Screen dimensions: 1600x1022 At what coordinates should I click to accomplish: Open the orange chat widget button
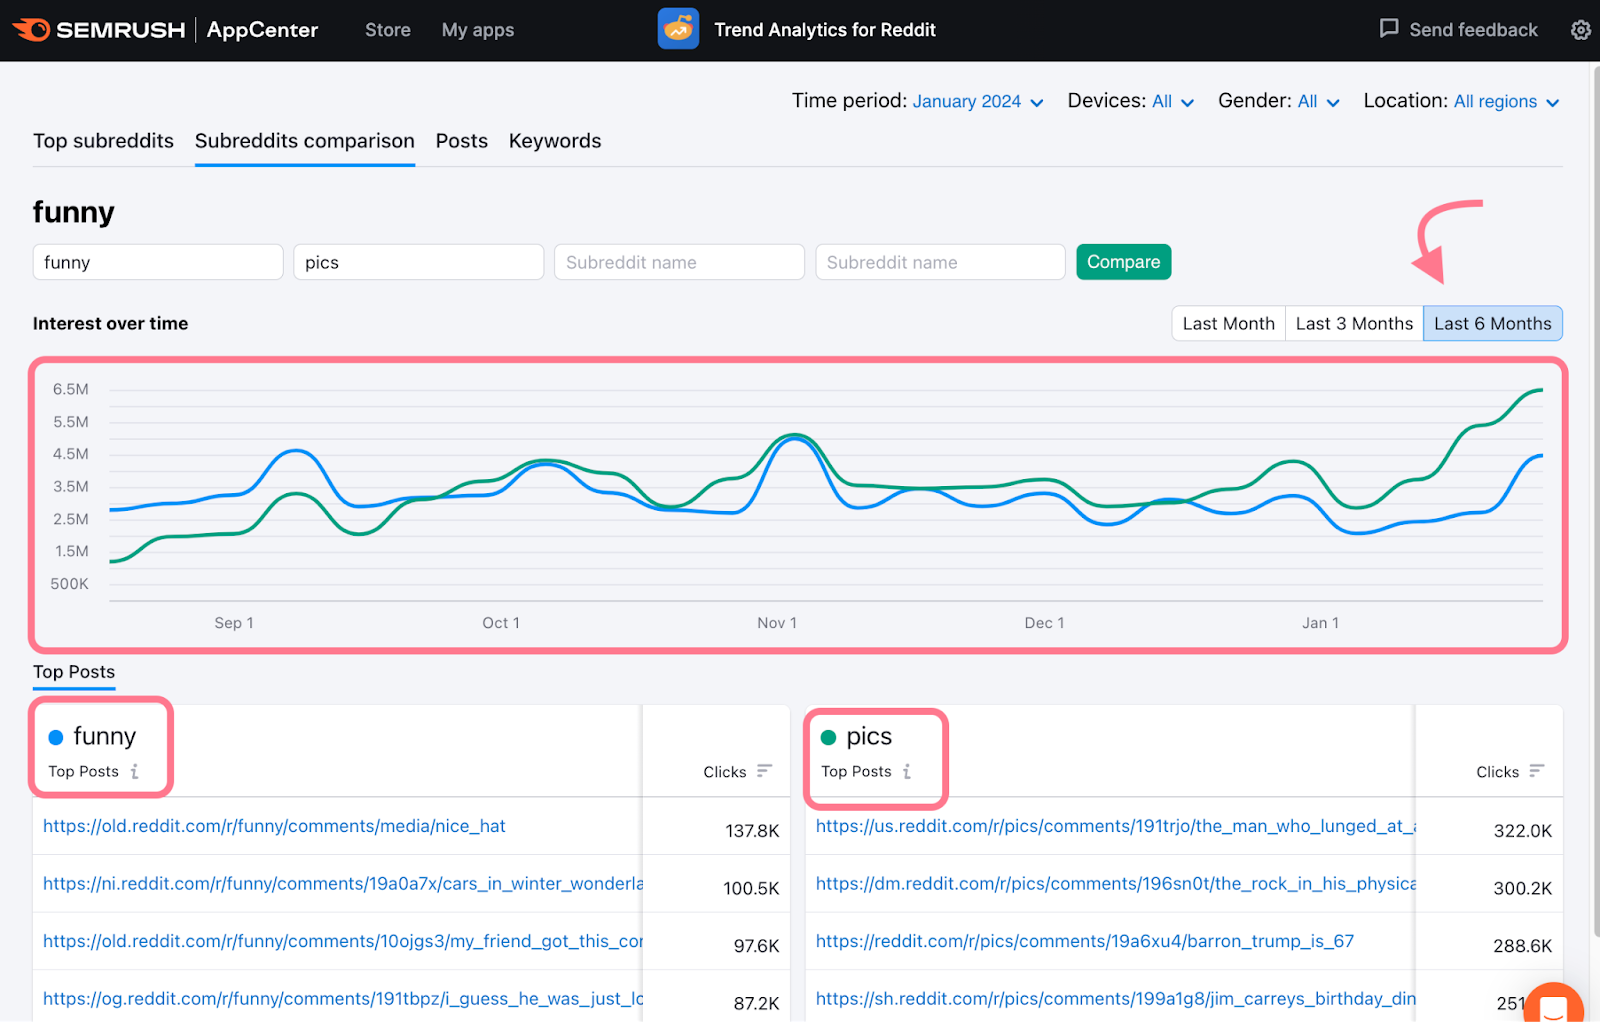coord(1553,1005)
